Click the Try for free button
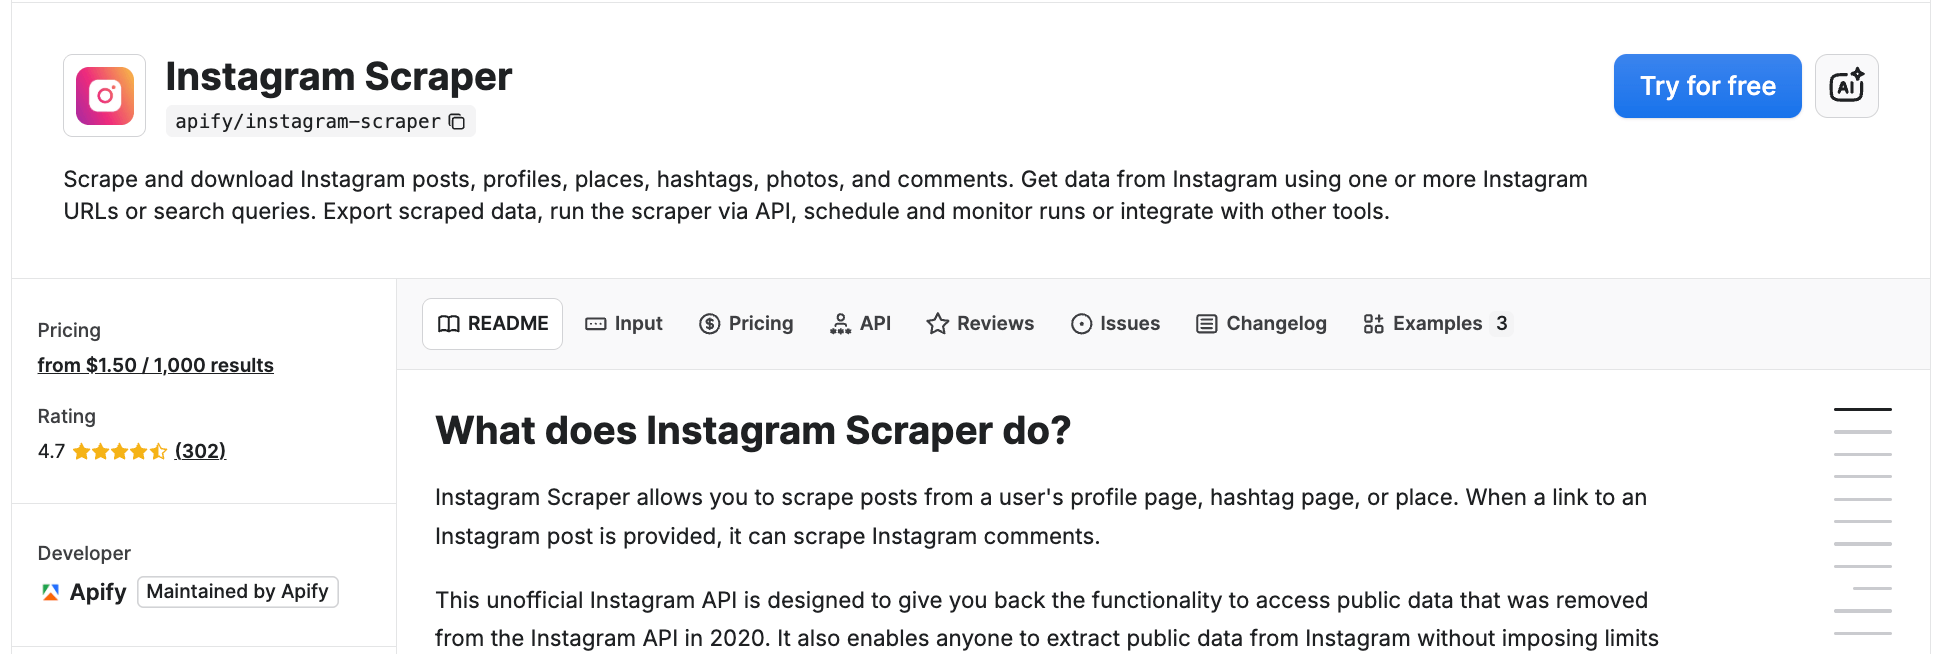 [1707, 86]
